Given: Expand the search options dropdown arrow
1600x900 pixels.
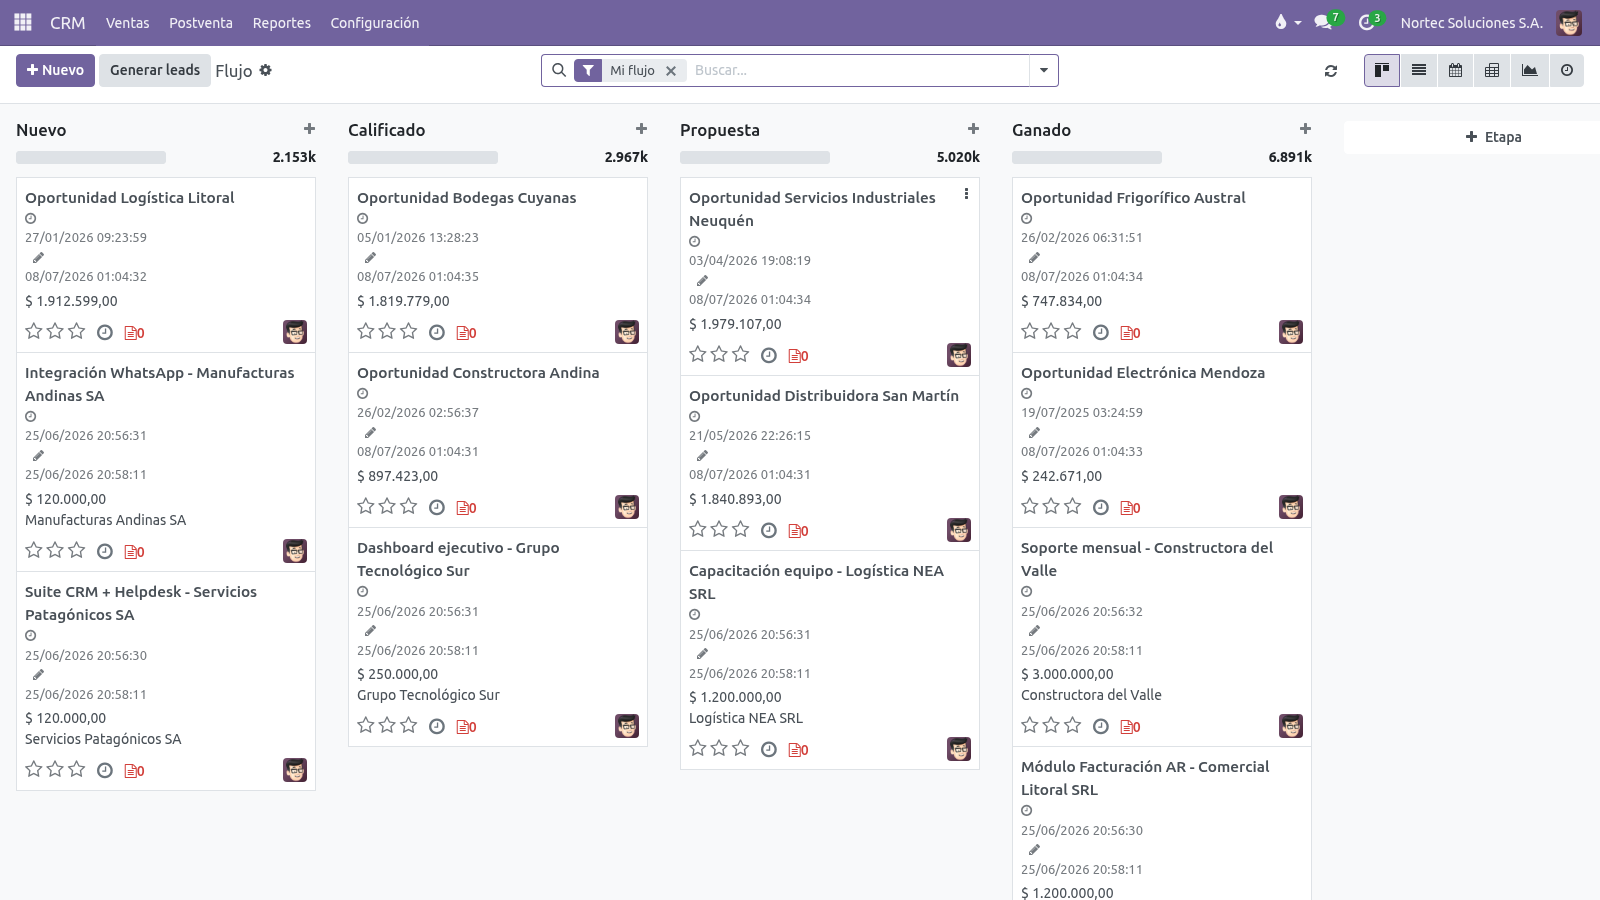Looking at the screenshot, I should [x=1043, y=70].
